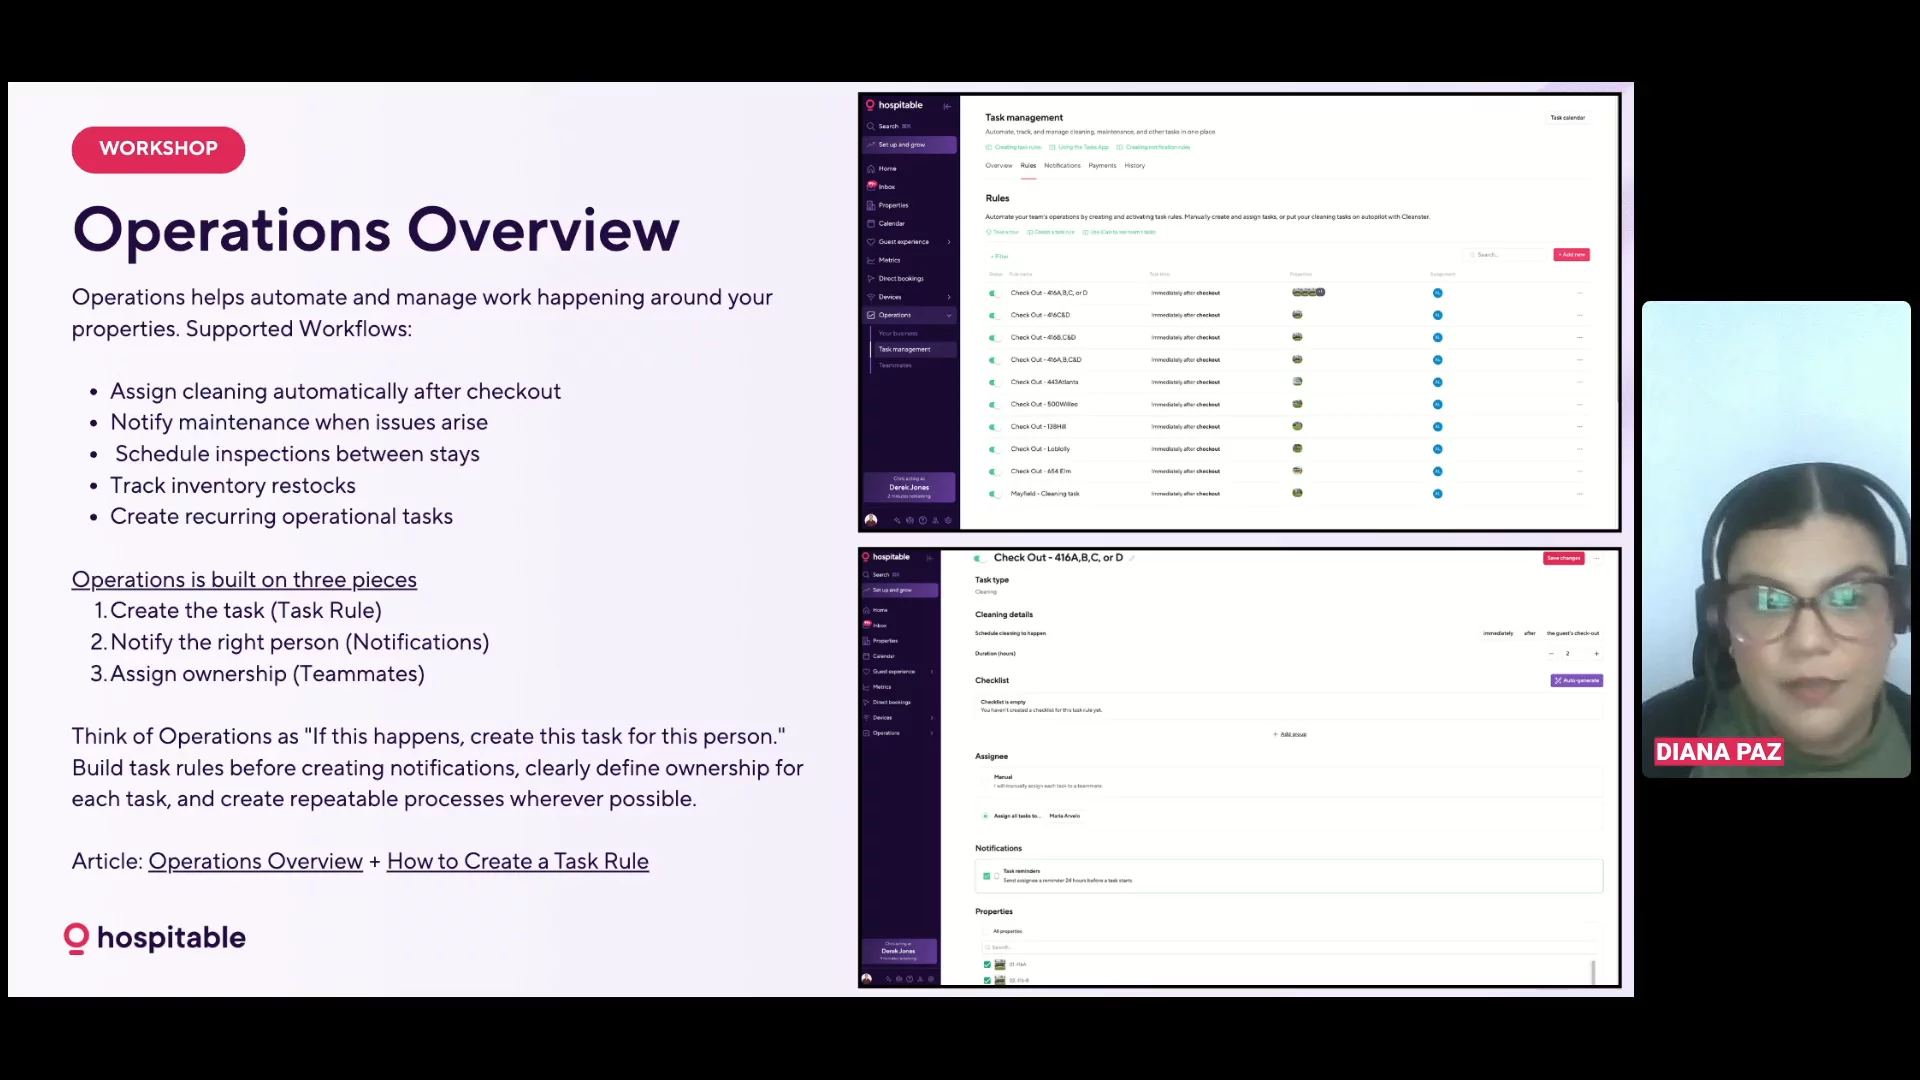Click the '+ Add new' rule button
Viewport: 1920px width, 1080px height.
1572,255
